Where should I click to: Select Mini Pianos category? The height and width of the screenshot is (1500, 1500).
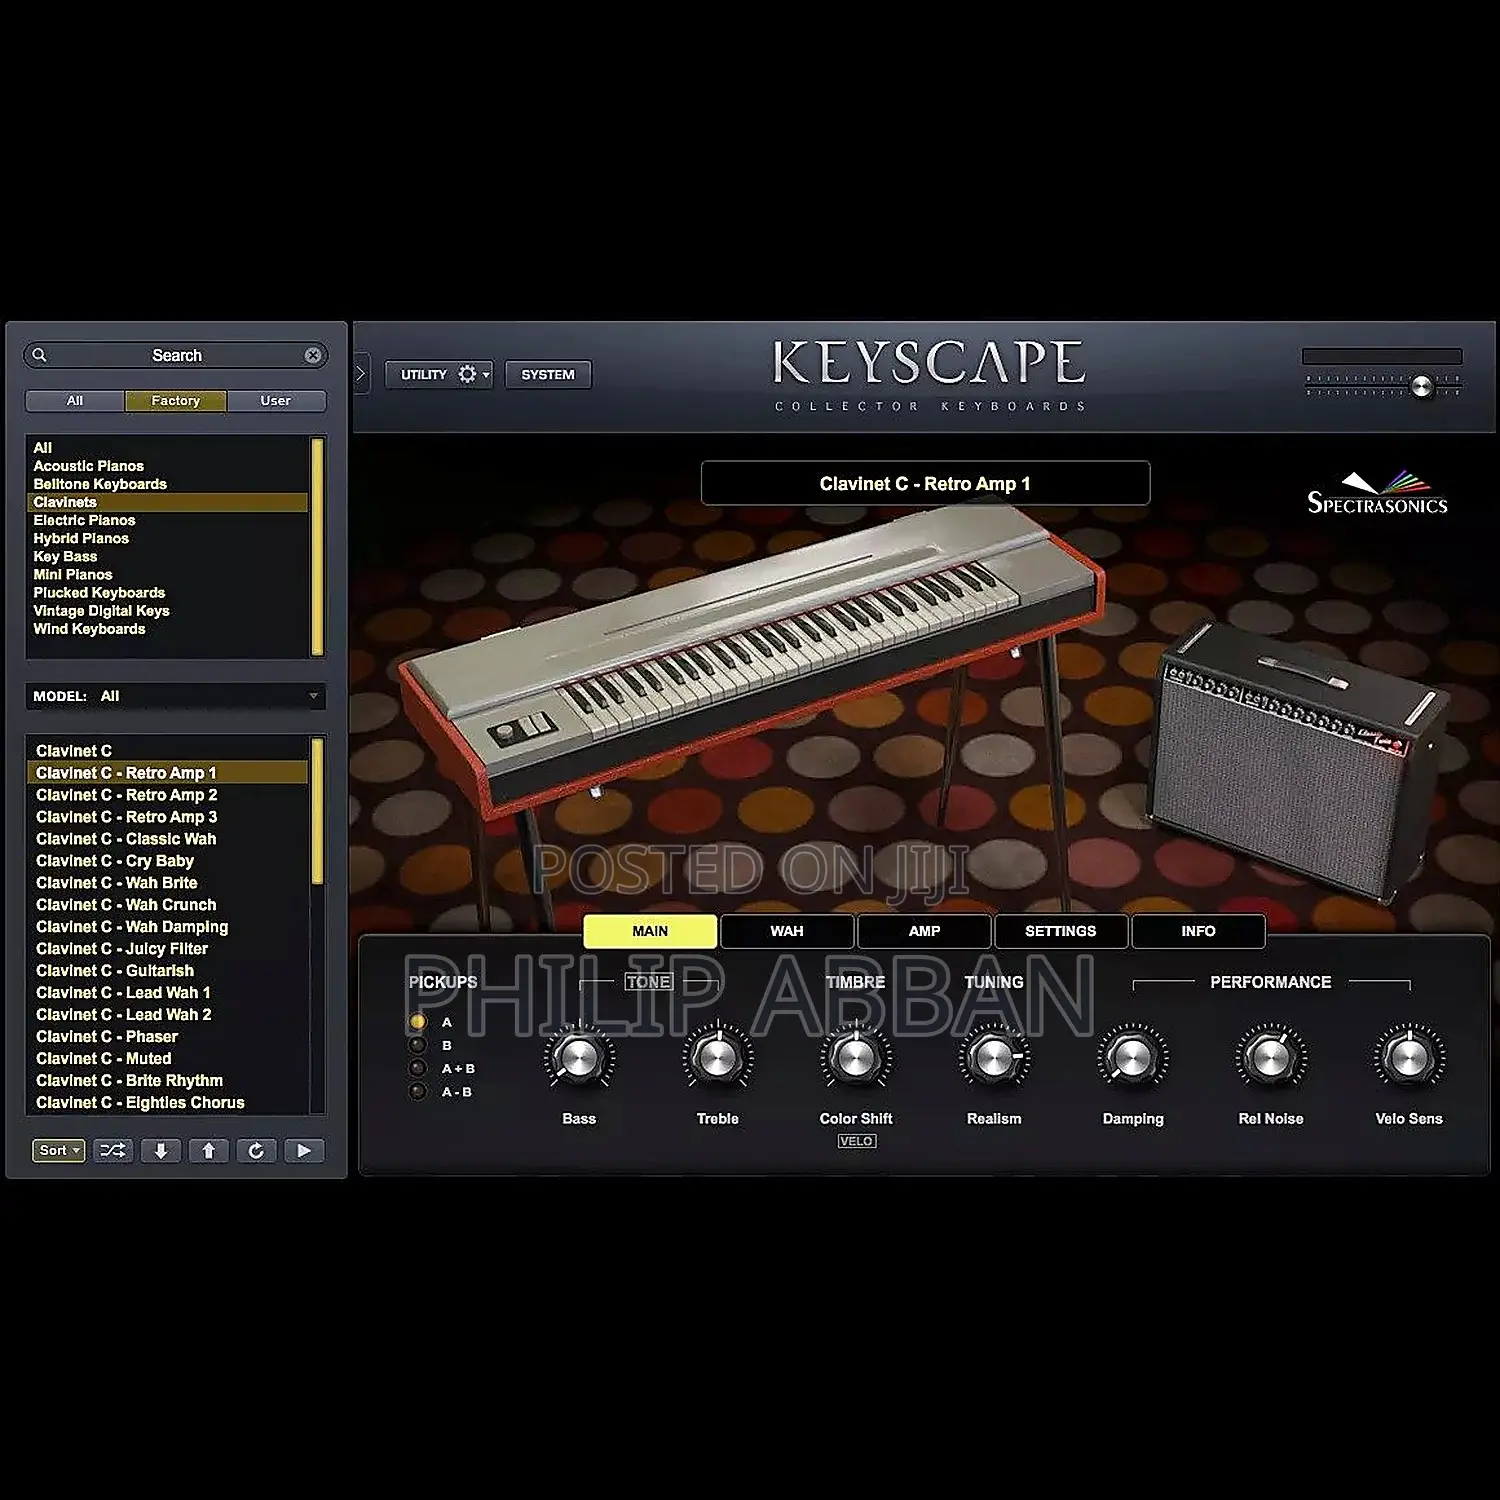click(x=167, y=574)
